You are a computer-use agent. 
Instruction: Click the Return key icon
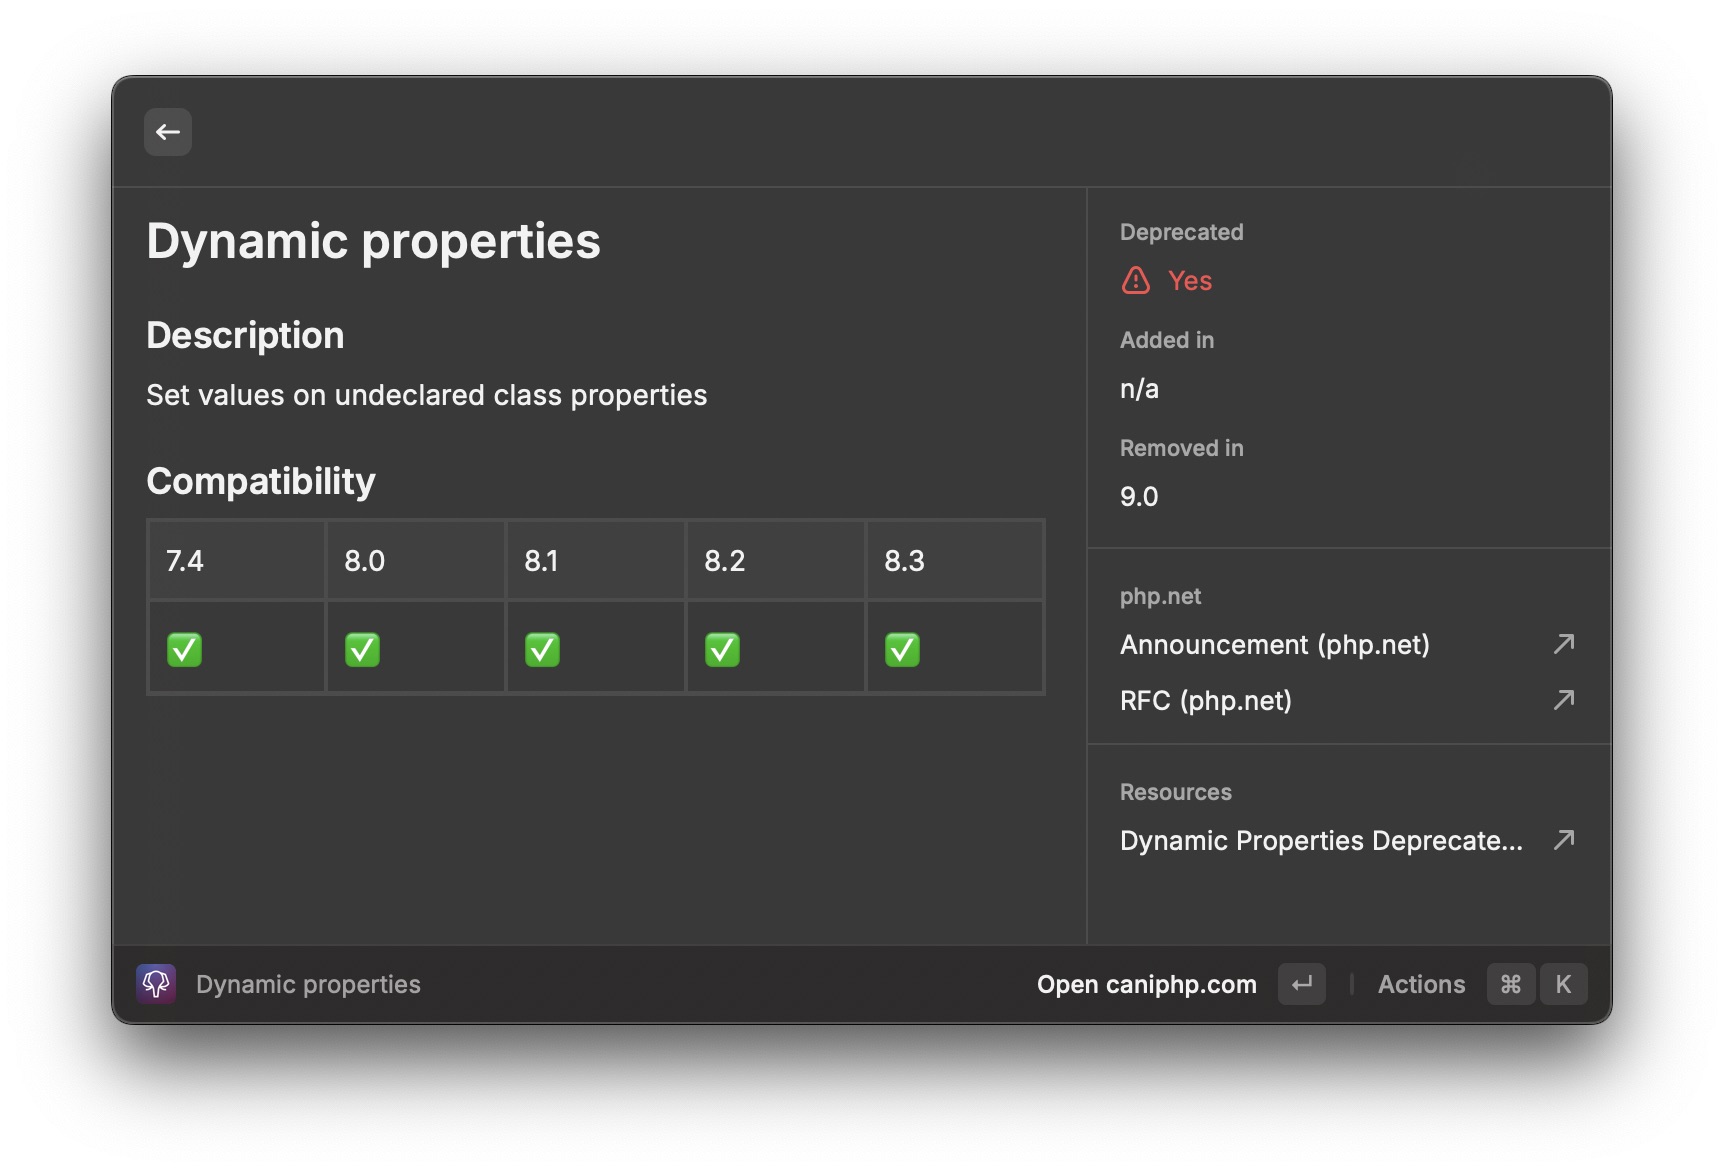tap(1302, 984)
